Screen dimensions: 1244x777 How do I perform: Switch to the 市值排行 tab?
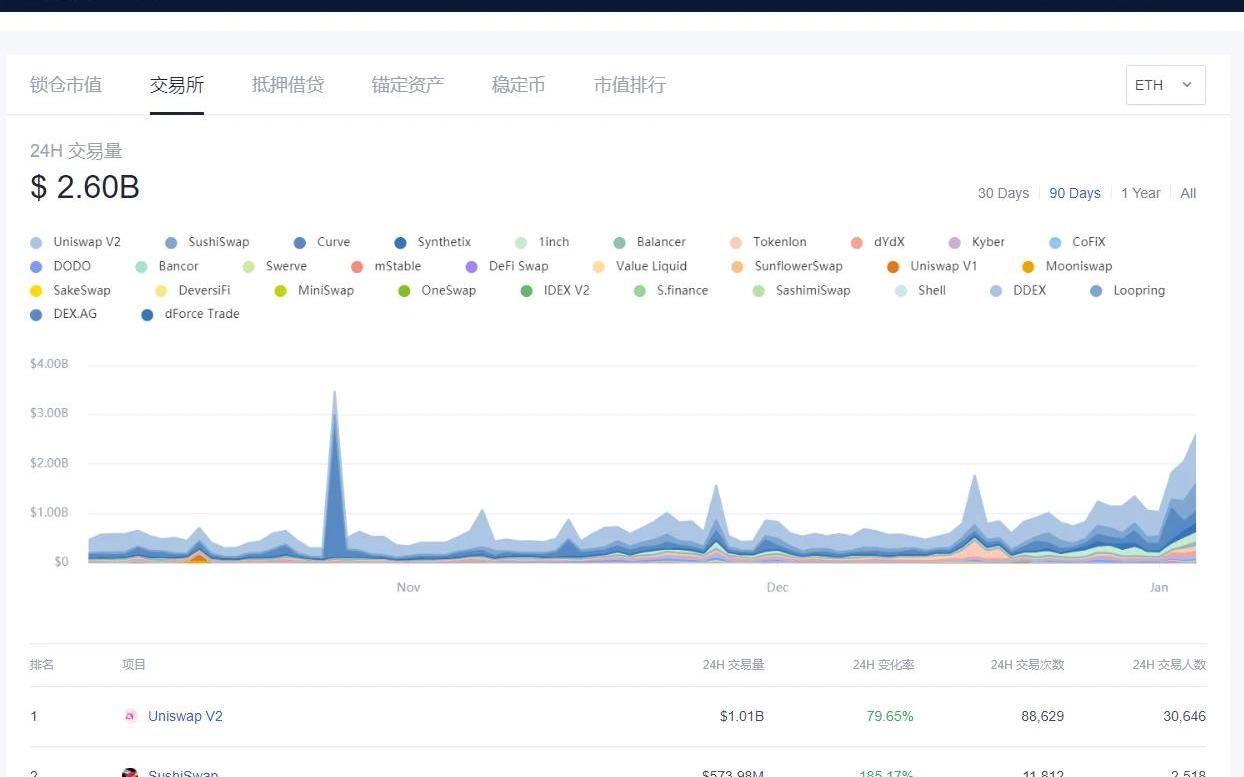[x=629, y=85]
